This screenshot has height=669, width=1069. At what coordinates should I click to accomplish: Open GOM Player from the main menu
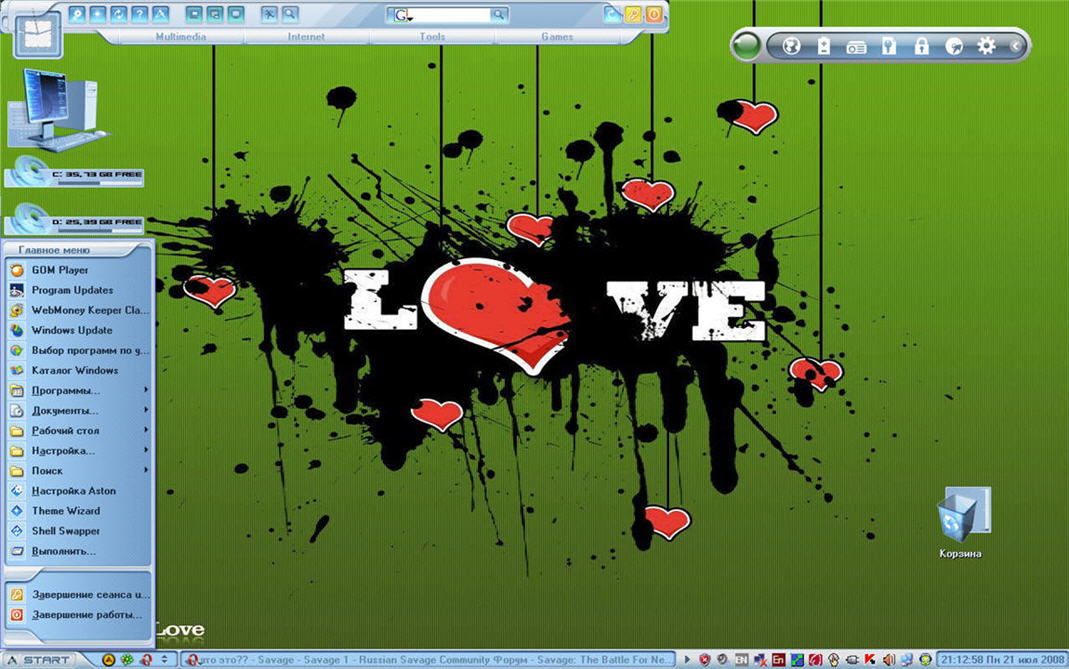coord(60,270)
